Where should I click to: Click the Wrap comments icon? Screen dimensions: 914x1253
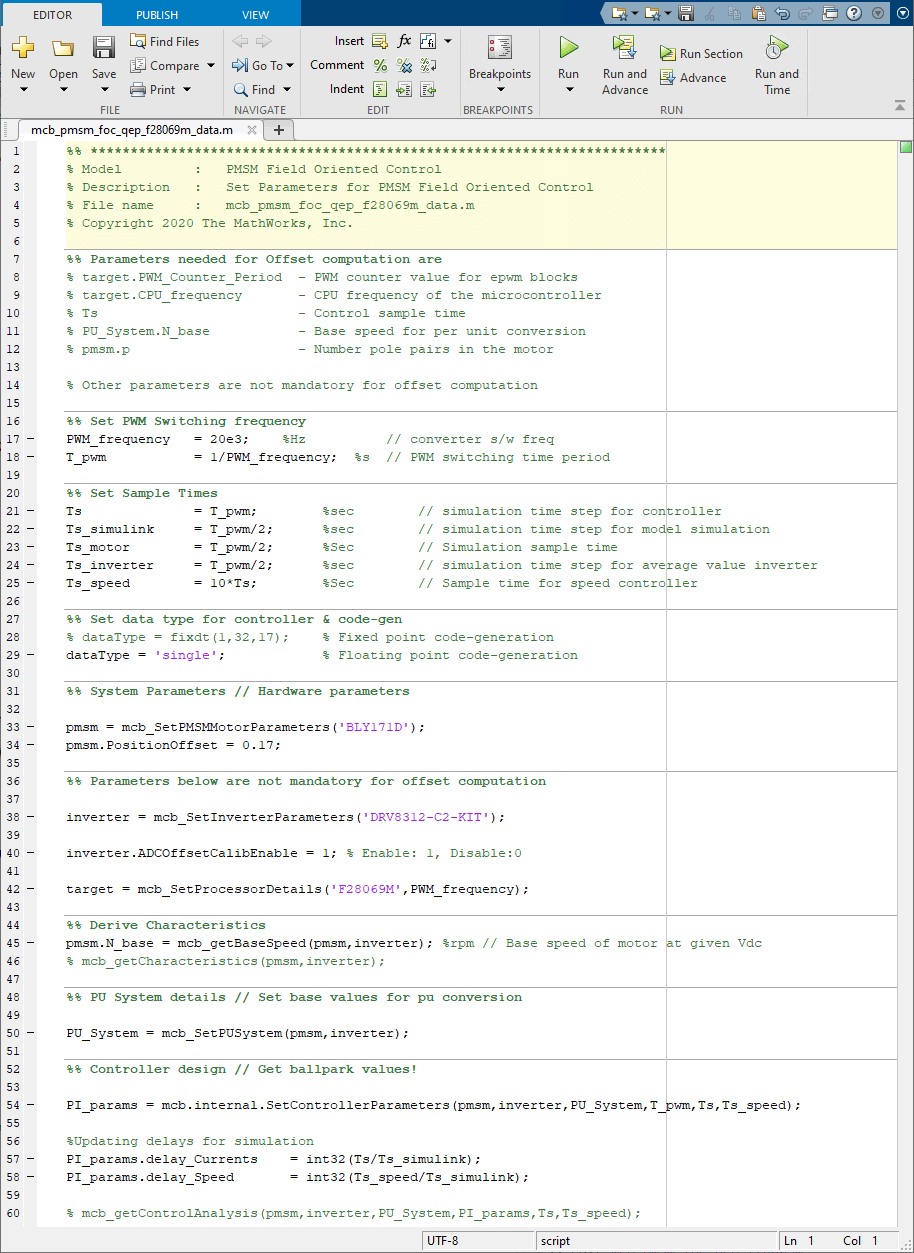tap(428, 66)
